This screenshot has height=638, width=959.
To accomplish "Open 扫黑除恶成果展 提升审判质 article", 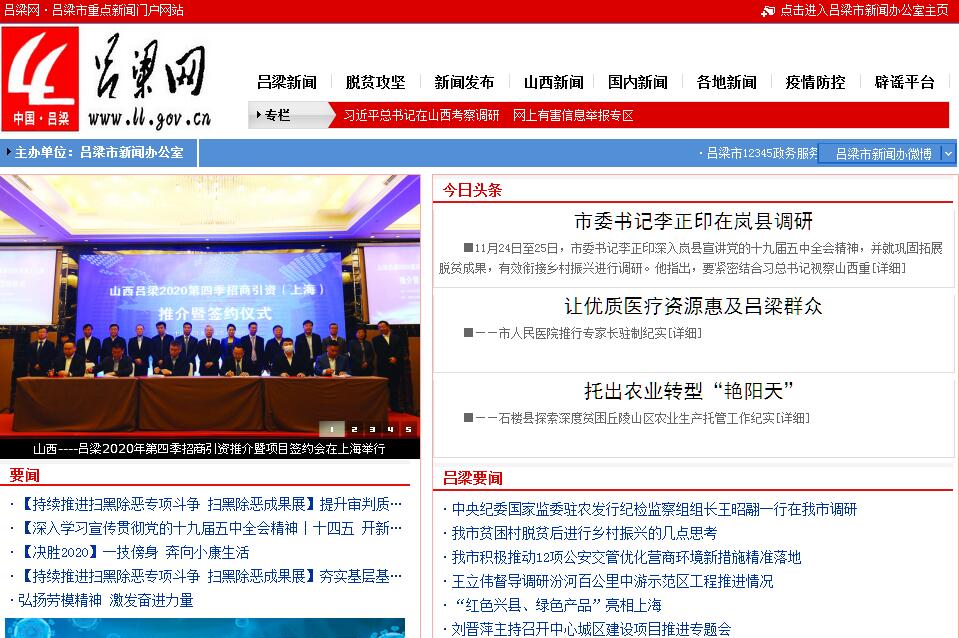I will click(x=210, y=505).
